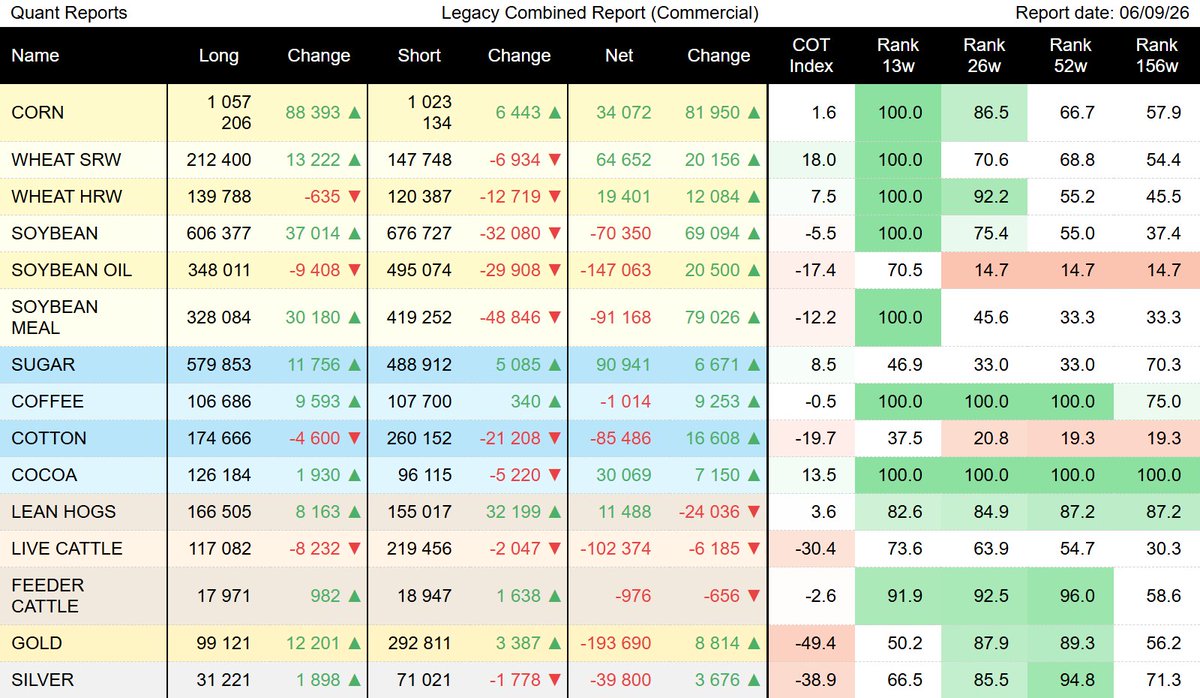The width and height of the screenshot is (1200, 698).
Task: Select the Rank 156w column header
Action: pyautogui.click(x=1157, y=55)
